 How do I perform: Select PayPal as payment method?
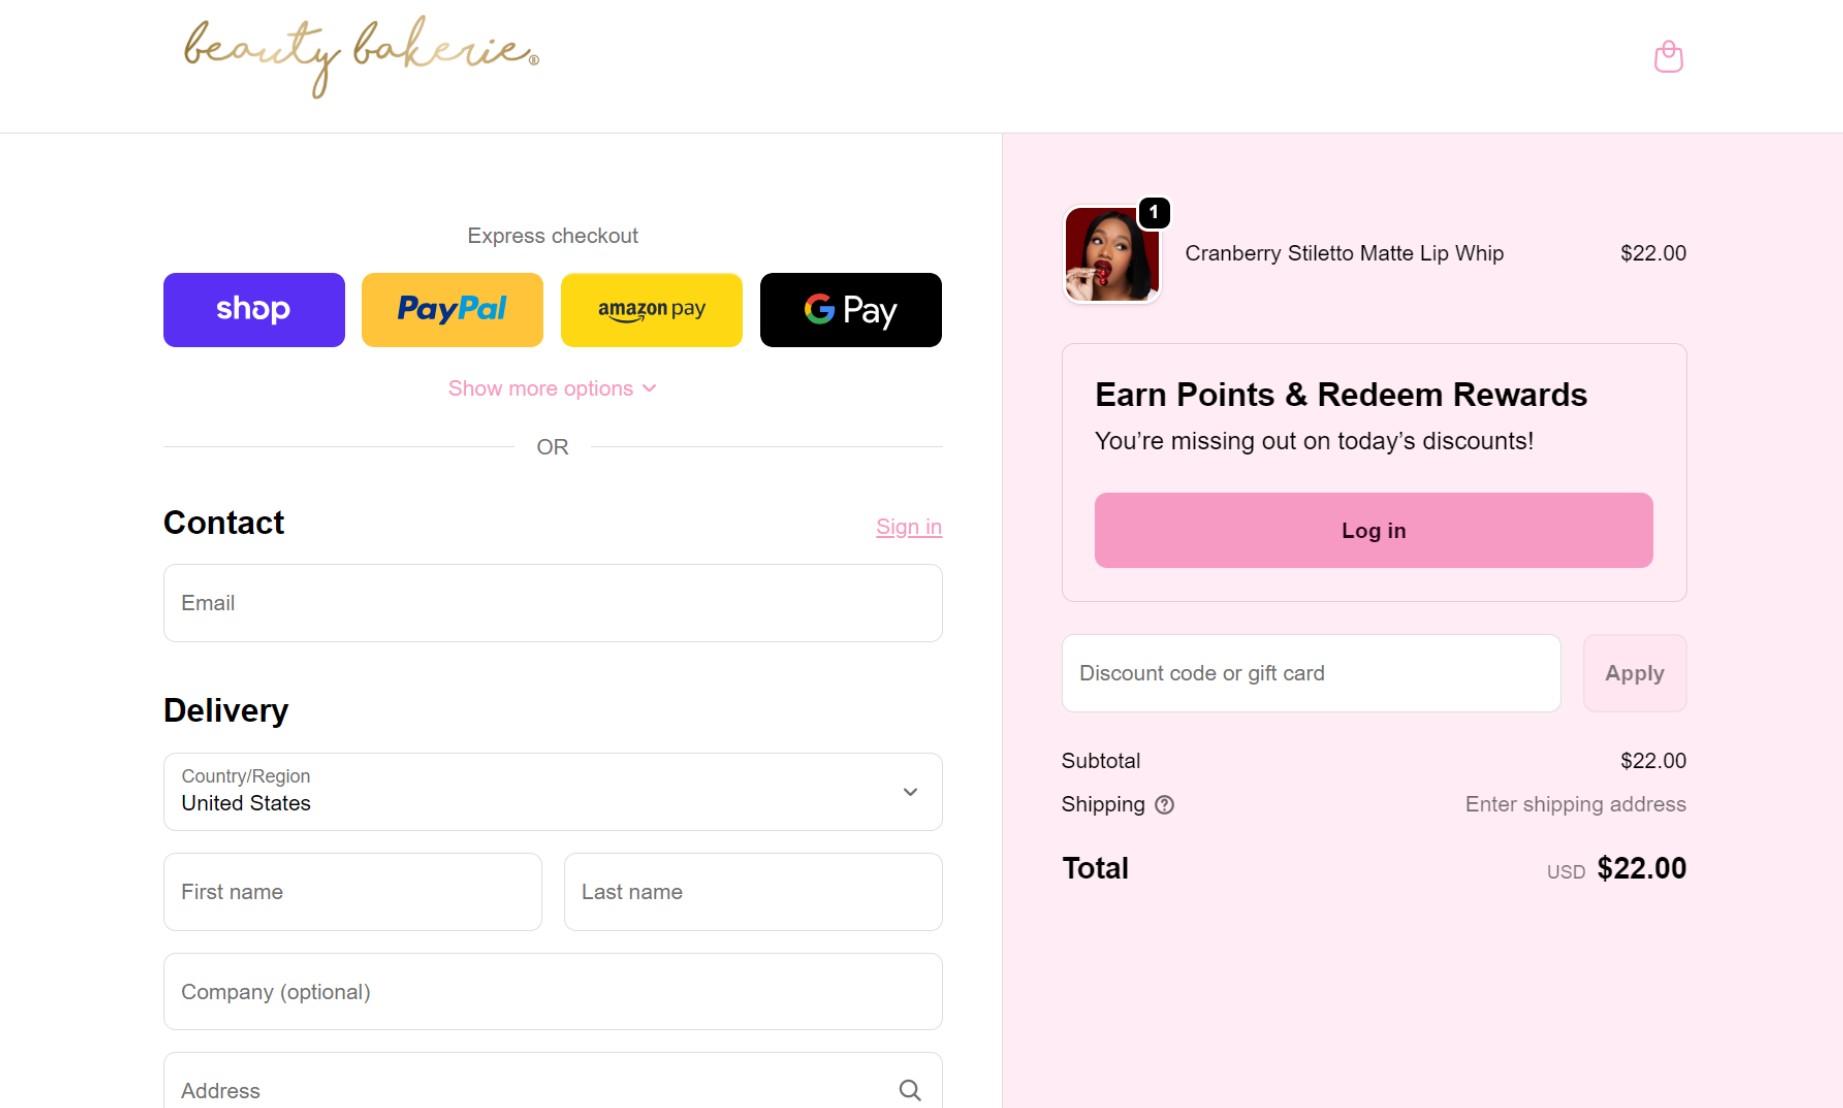tap(451, 310)
